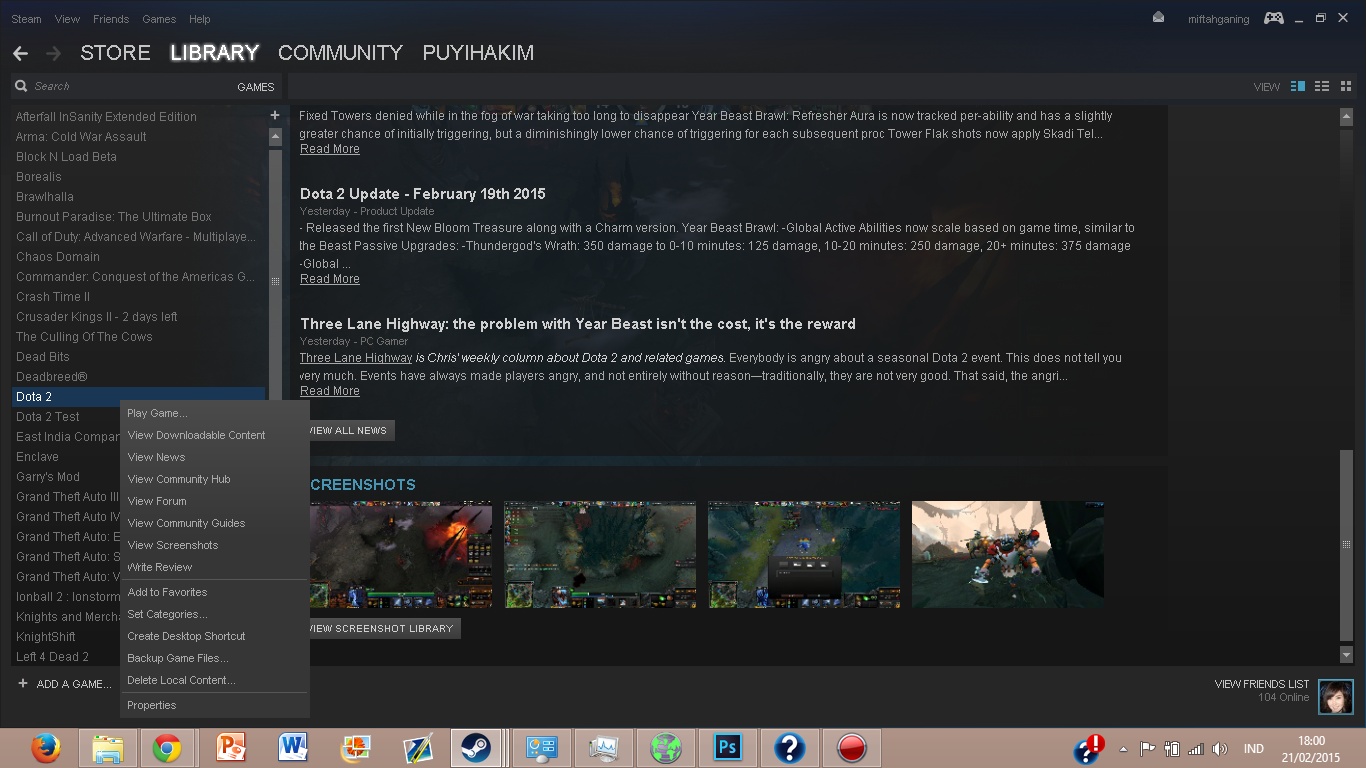Go to the STORE tab
Viewport: 1366px width, 768px height.
tap(115, 53)
